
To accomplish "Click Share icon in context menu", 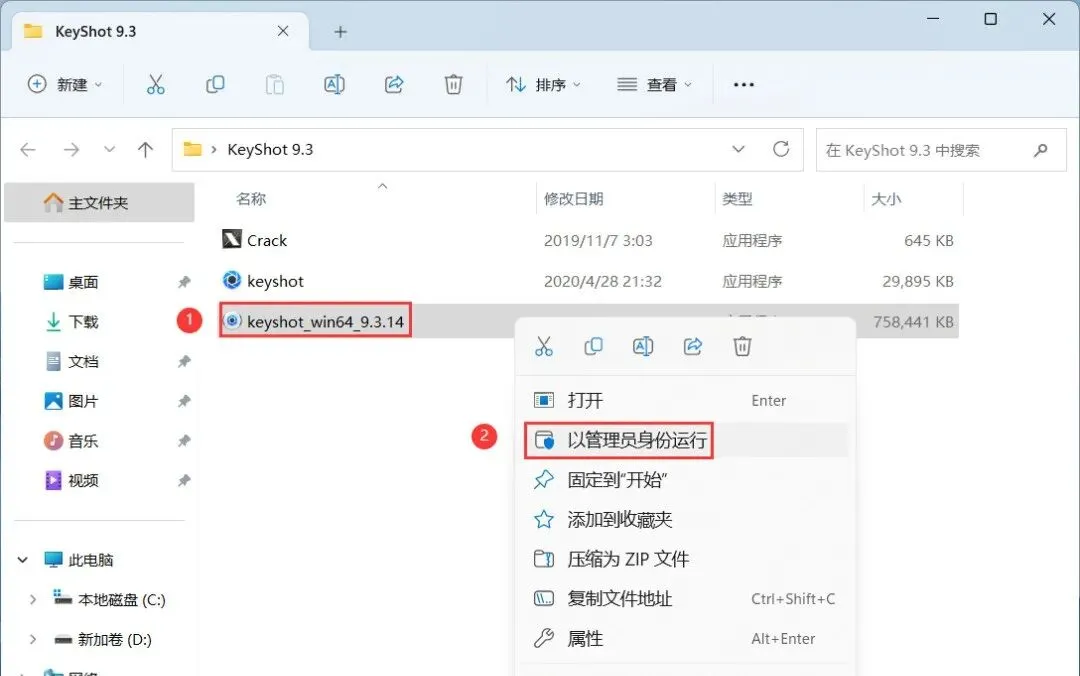I will pyautogui.click(x=692, y=346).
